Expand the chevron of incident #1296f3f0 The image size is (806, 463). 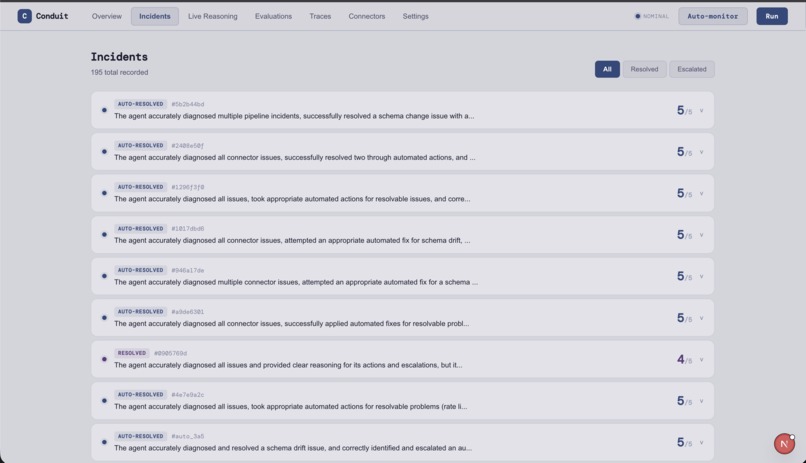701,194
